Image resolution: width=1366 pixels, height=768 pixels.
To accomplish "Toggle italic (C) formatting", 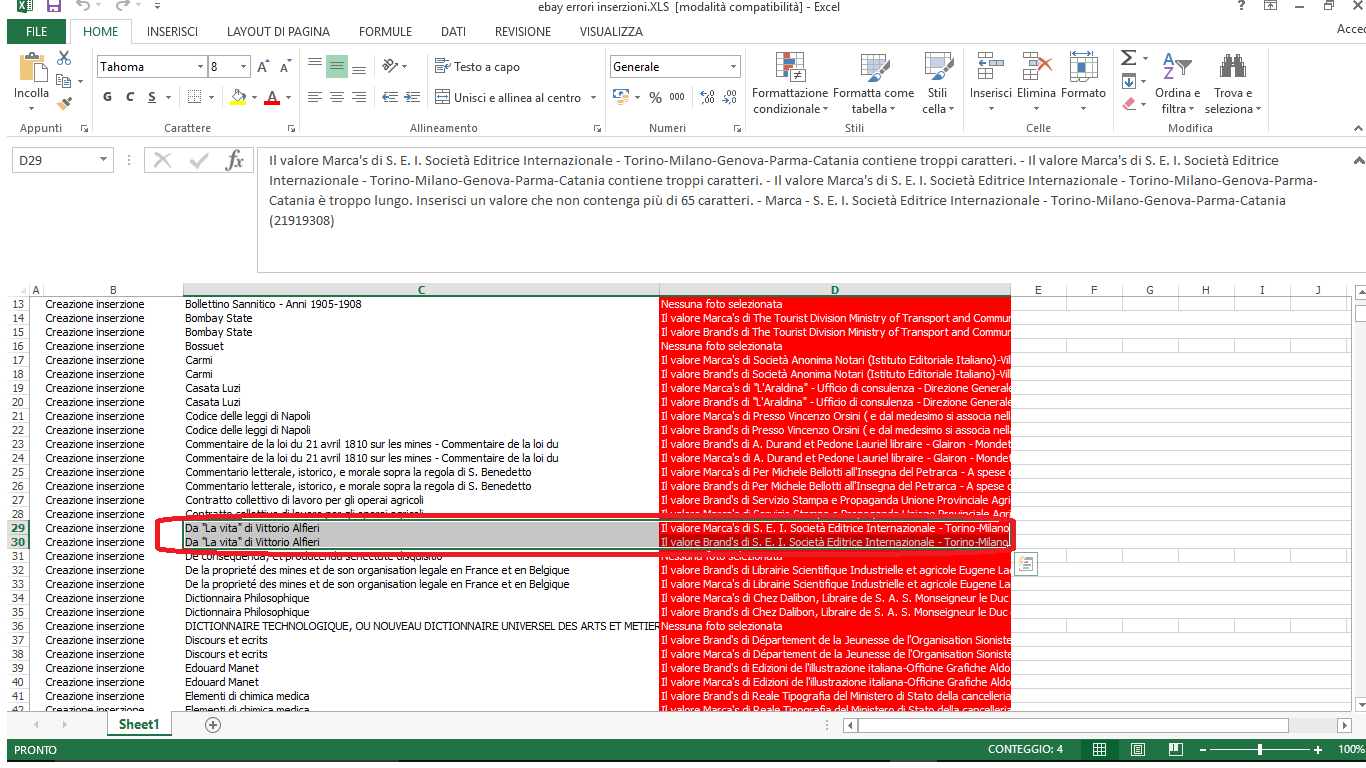I will (130, 97).
